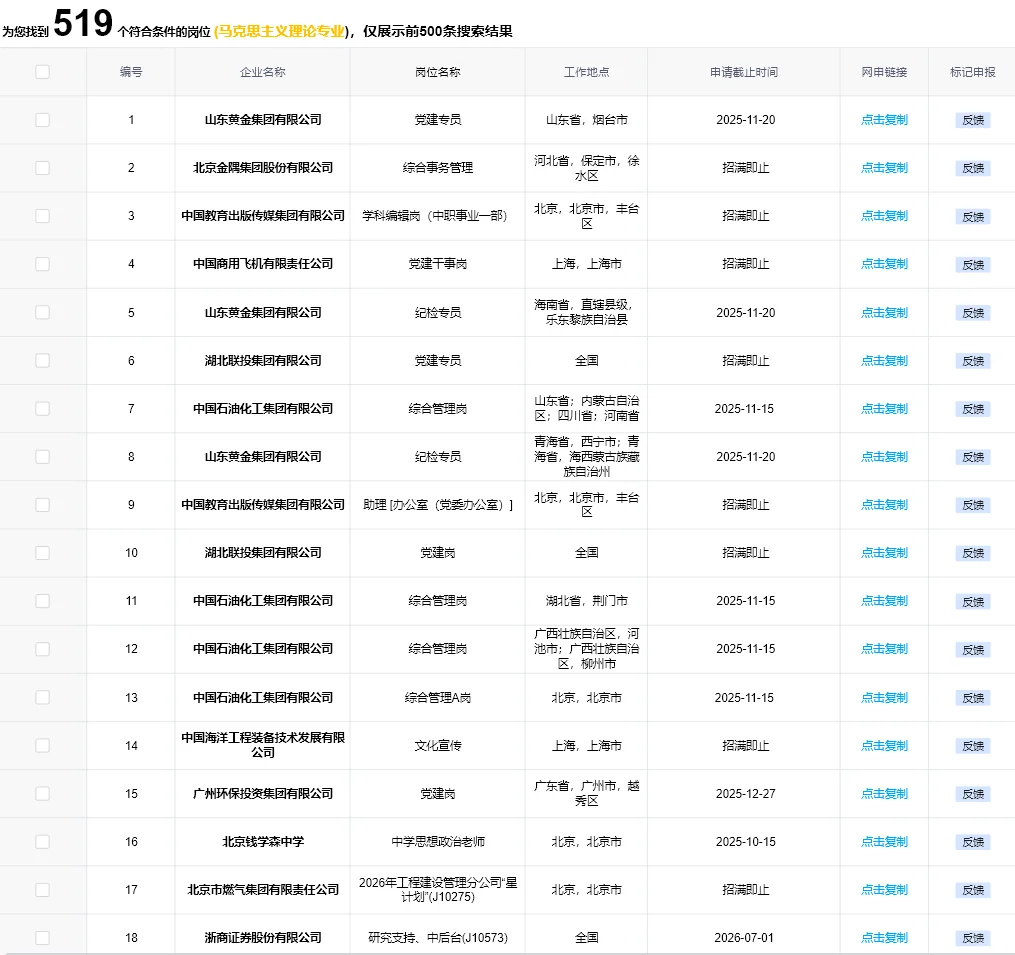The height and width of the screenshot is (955, 1015).
Task: Click position 研究支持、中后台(J10573)
Action: (x=438, y=938)
